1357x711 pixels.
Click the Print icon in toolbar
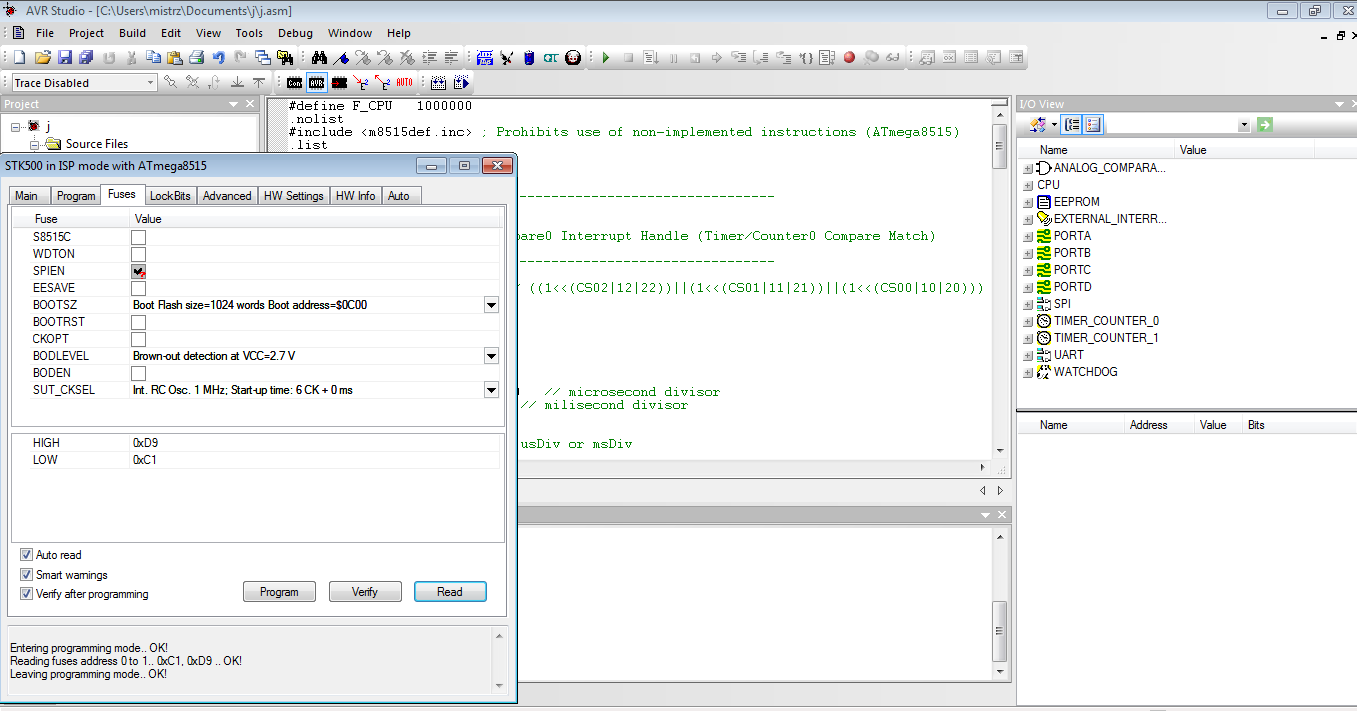click(x=197, y=58)
